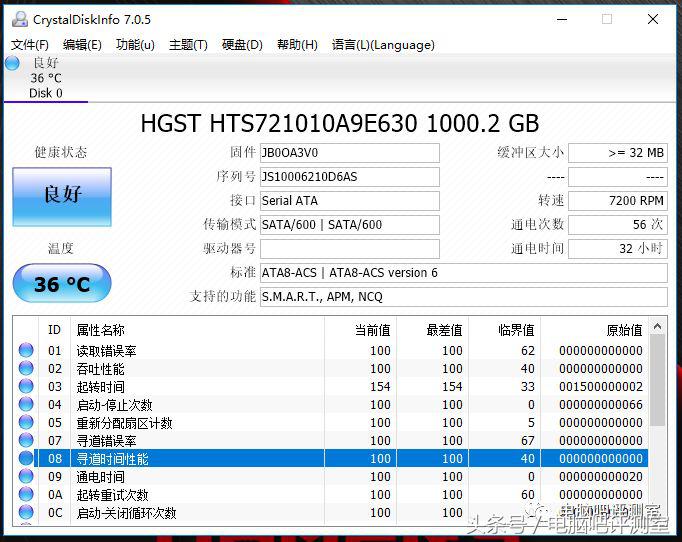Image resolution: width=682 pixels, height=542 pixels.
Task: Open the 主题(T) menu
Action: (188, 45)
